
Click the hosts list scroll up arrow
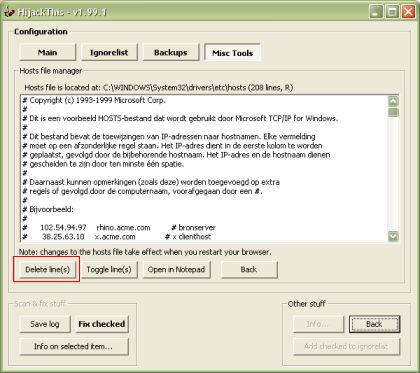click(x=393, y=101)
